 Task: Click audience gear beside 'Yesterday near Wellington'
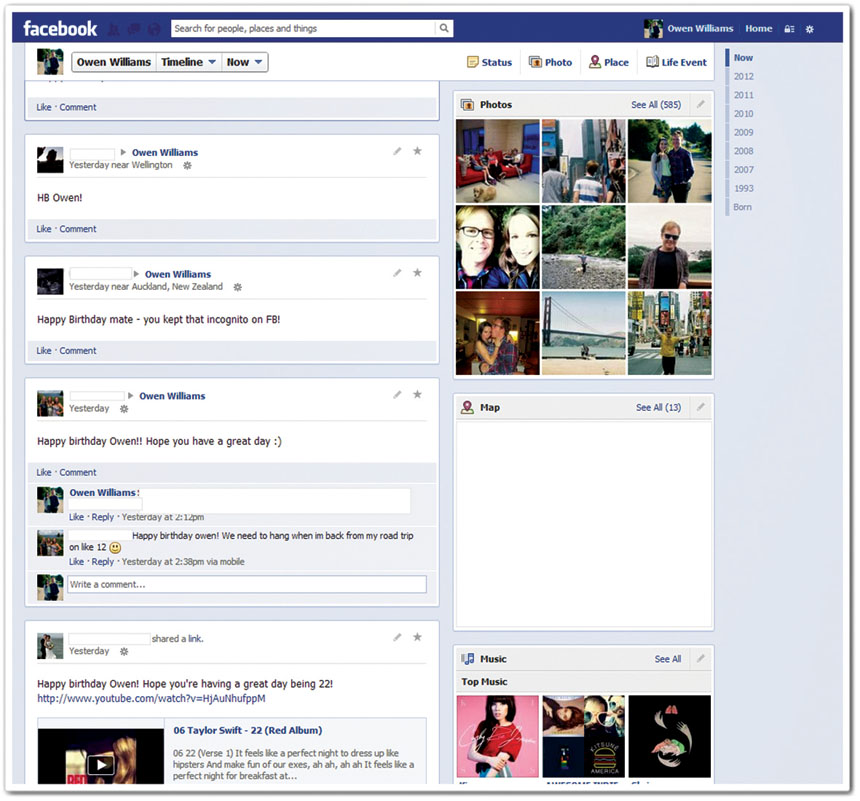[x=187, y=165]
